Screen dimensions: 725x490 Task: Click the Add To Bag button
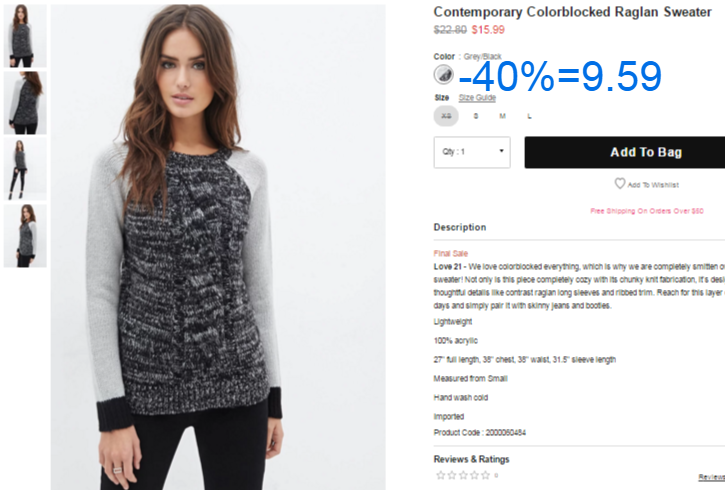click(x=625, y=152)
